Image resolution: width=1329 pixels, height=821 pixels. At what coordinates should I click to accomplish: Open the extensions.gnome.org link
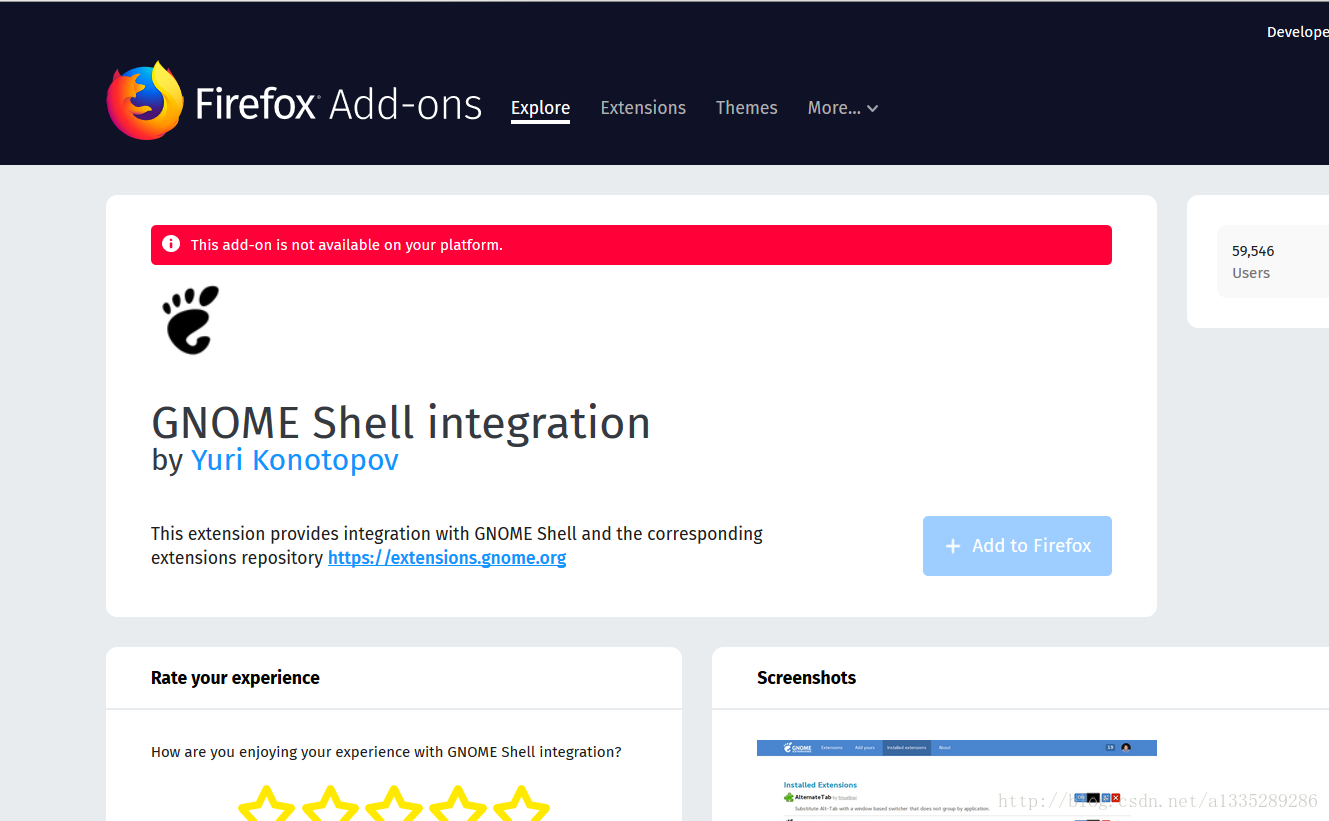(447, 558)
